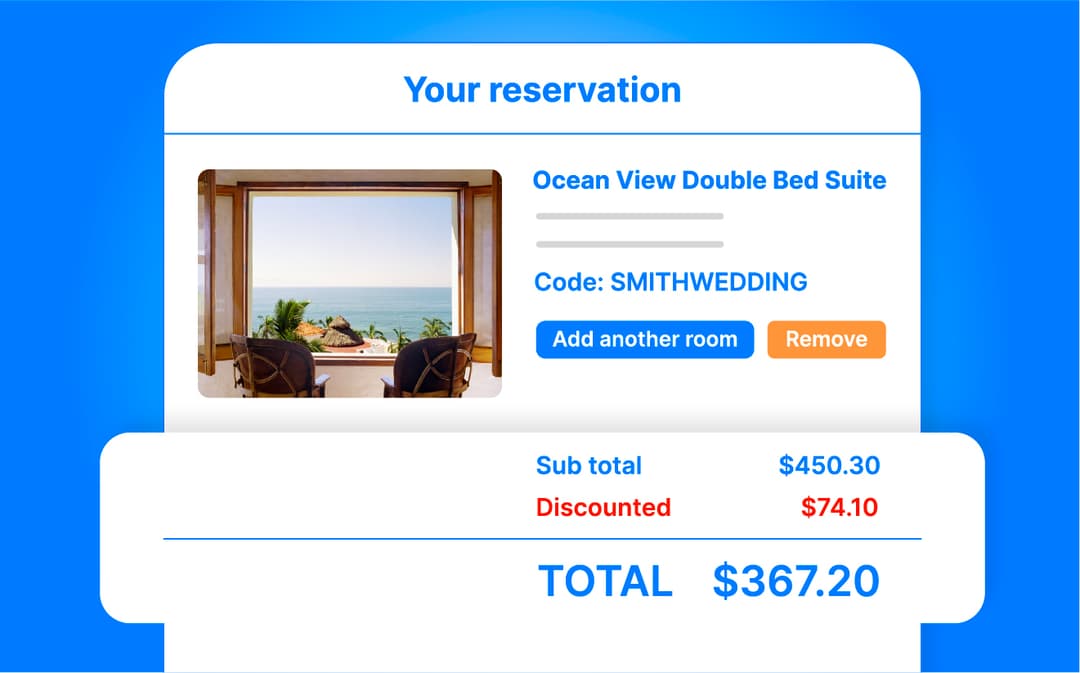The width and height of the screenshot is (1080, 673).
Task: Click the Code: SMITHWEDDING promo text
Action: (670, 282)
